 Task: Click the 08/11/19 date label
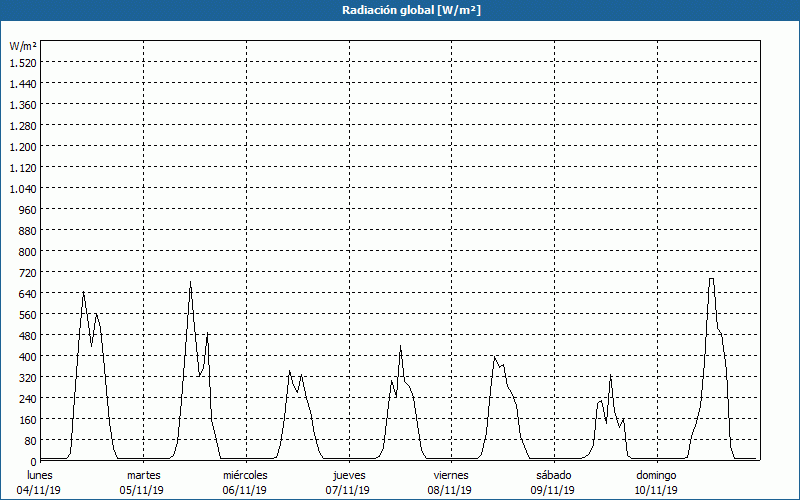[x=449, y=490]
